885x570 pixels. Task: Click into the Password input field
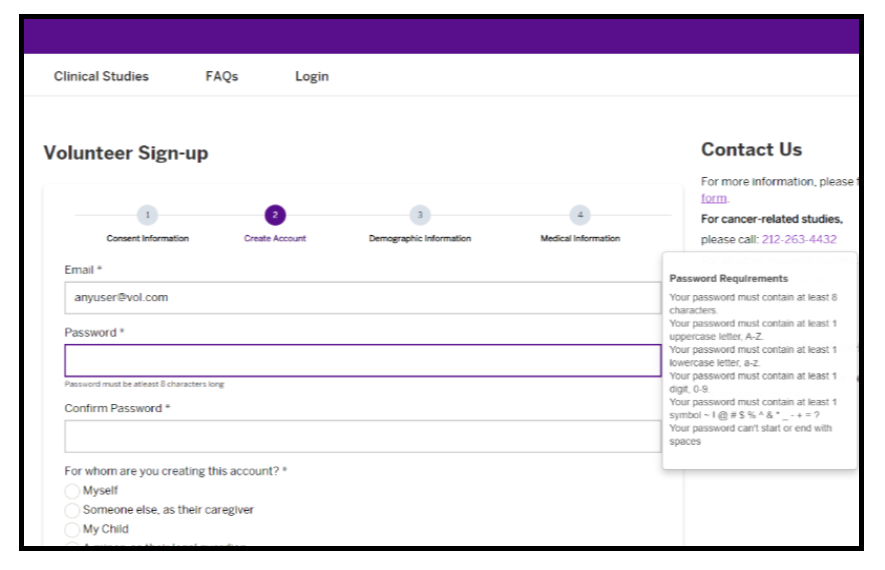pyautogui.click(x=362, y=361)
